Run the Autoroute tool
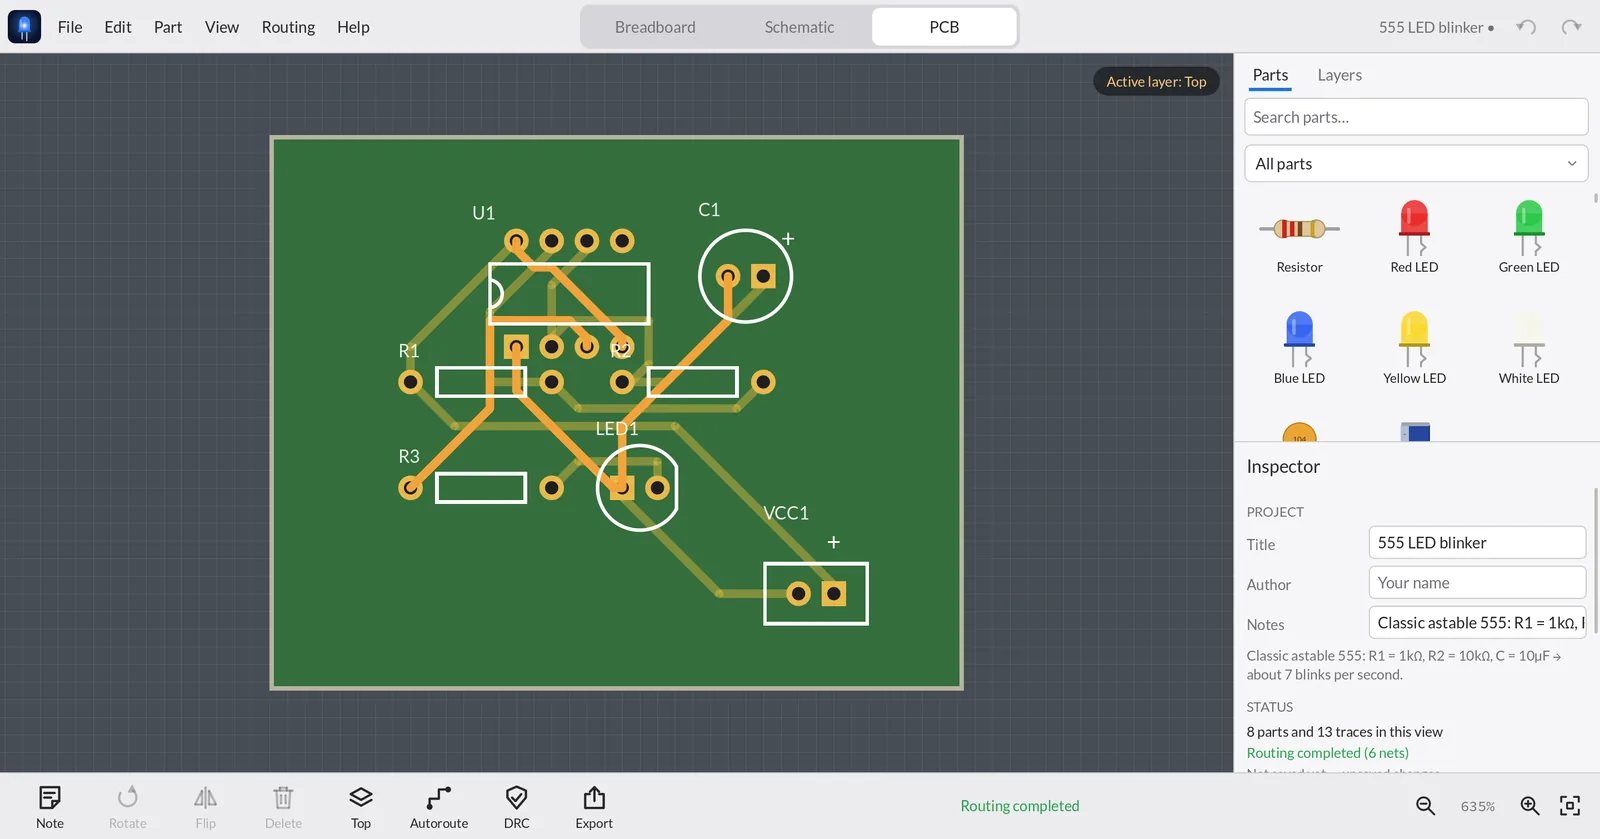1600x839 pixels. click(x=439, y=807)
